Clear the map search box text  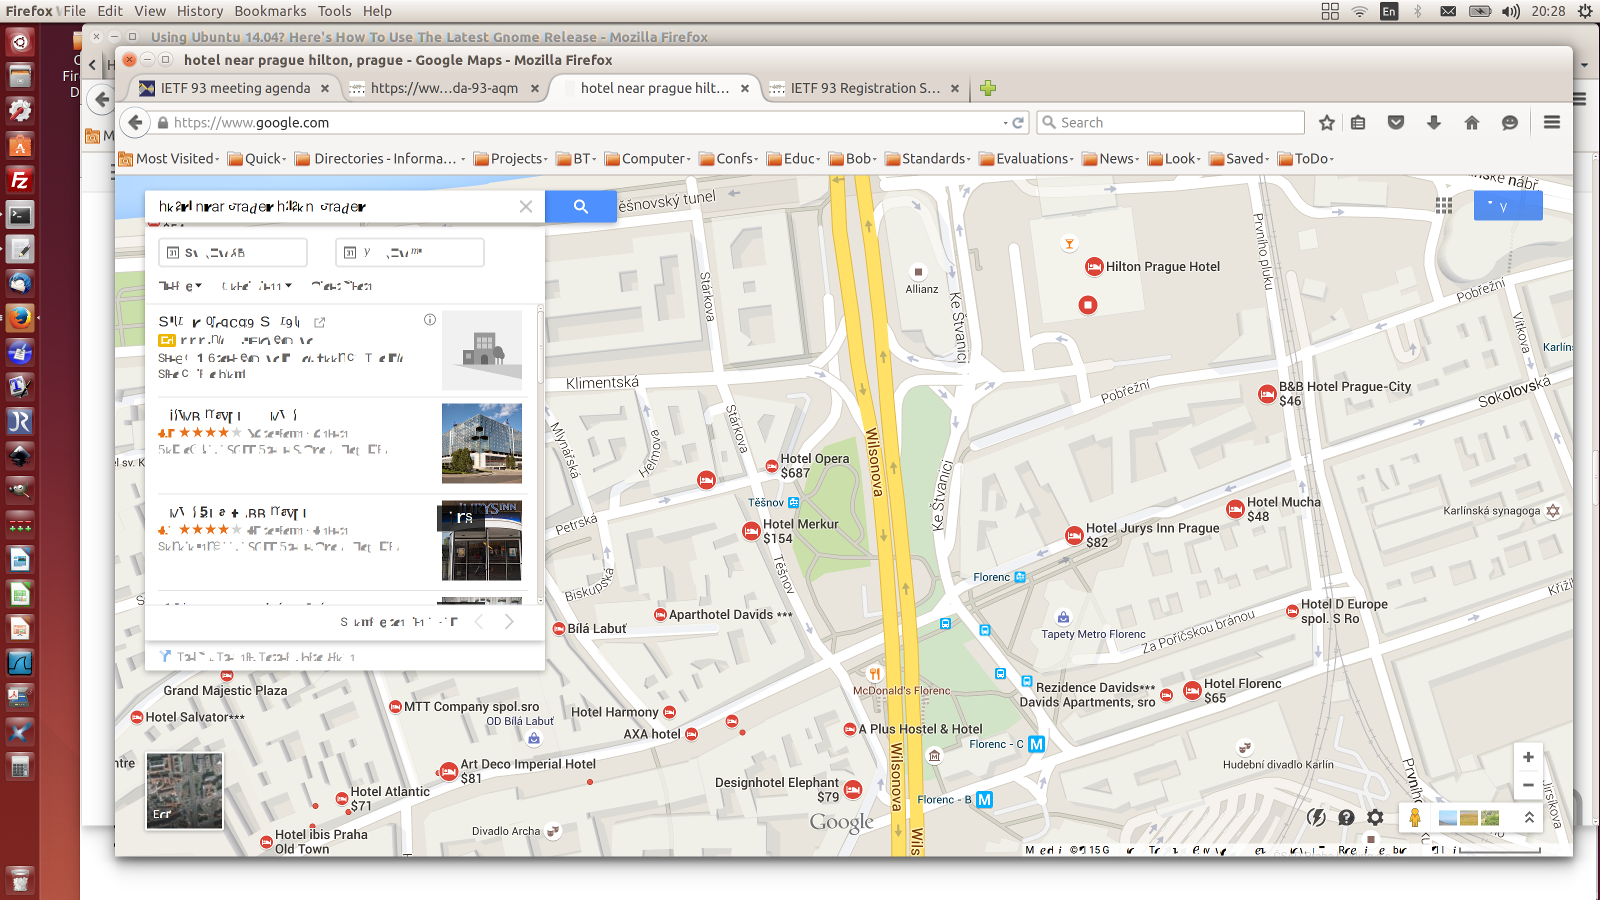(x=526, y=207)
